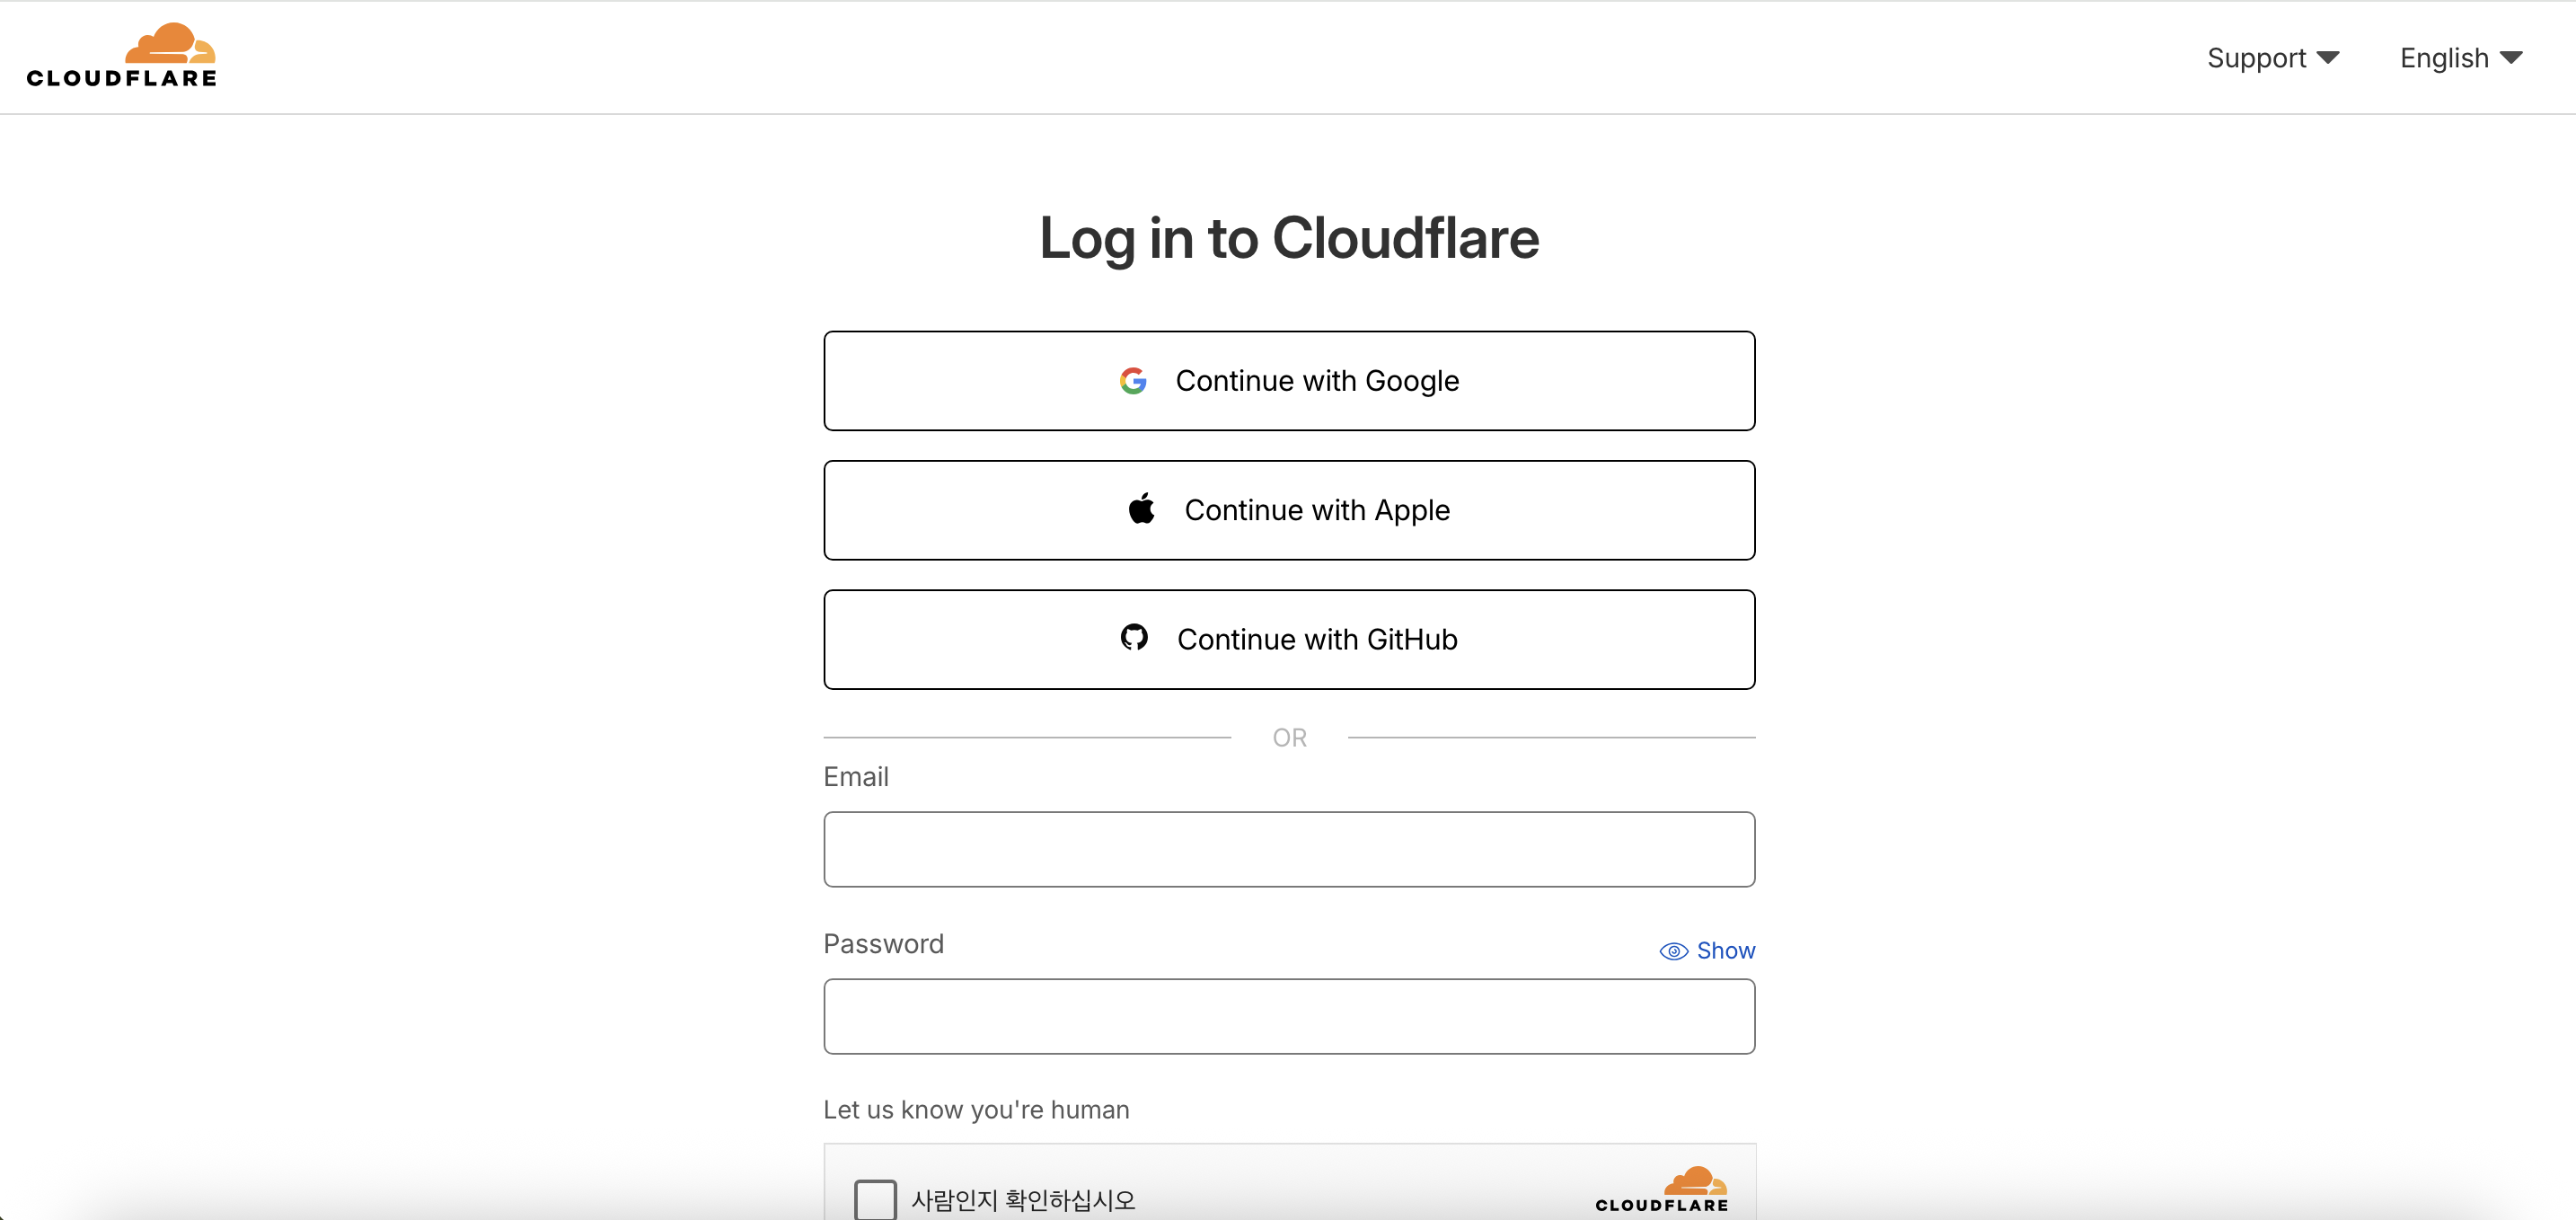Click the Google G icon
Viewport: 2576px width, 1220px height.
(1132, 381)
